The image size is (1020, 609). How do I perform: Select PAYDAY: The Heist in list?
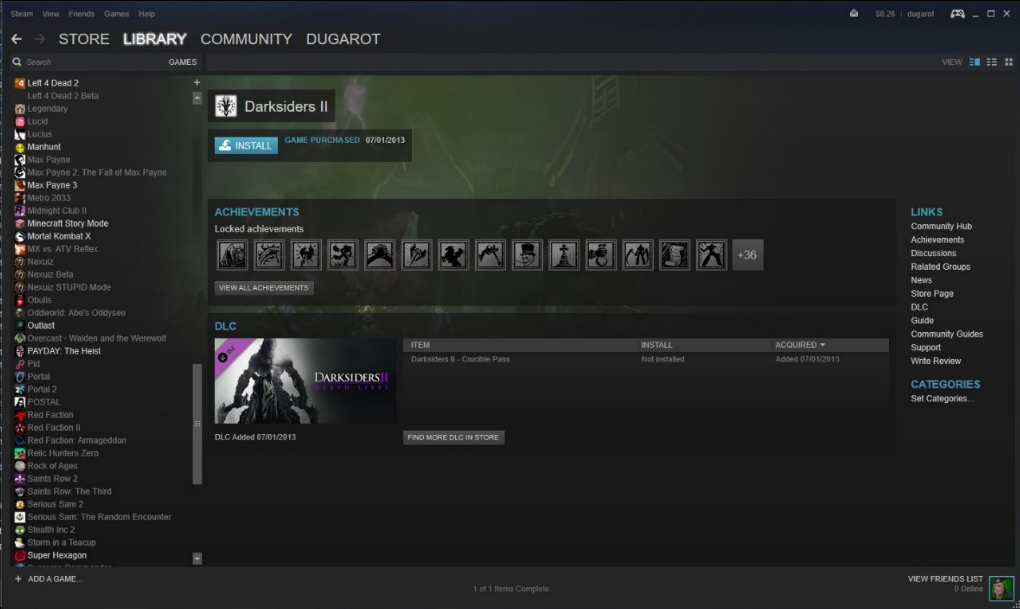[64, 351]
